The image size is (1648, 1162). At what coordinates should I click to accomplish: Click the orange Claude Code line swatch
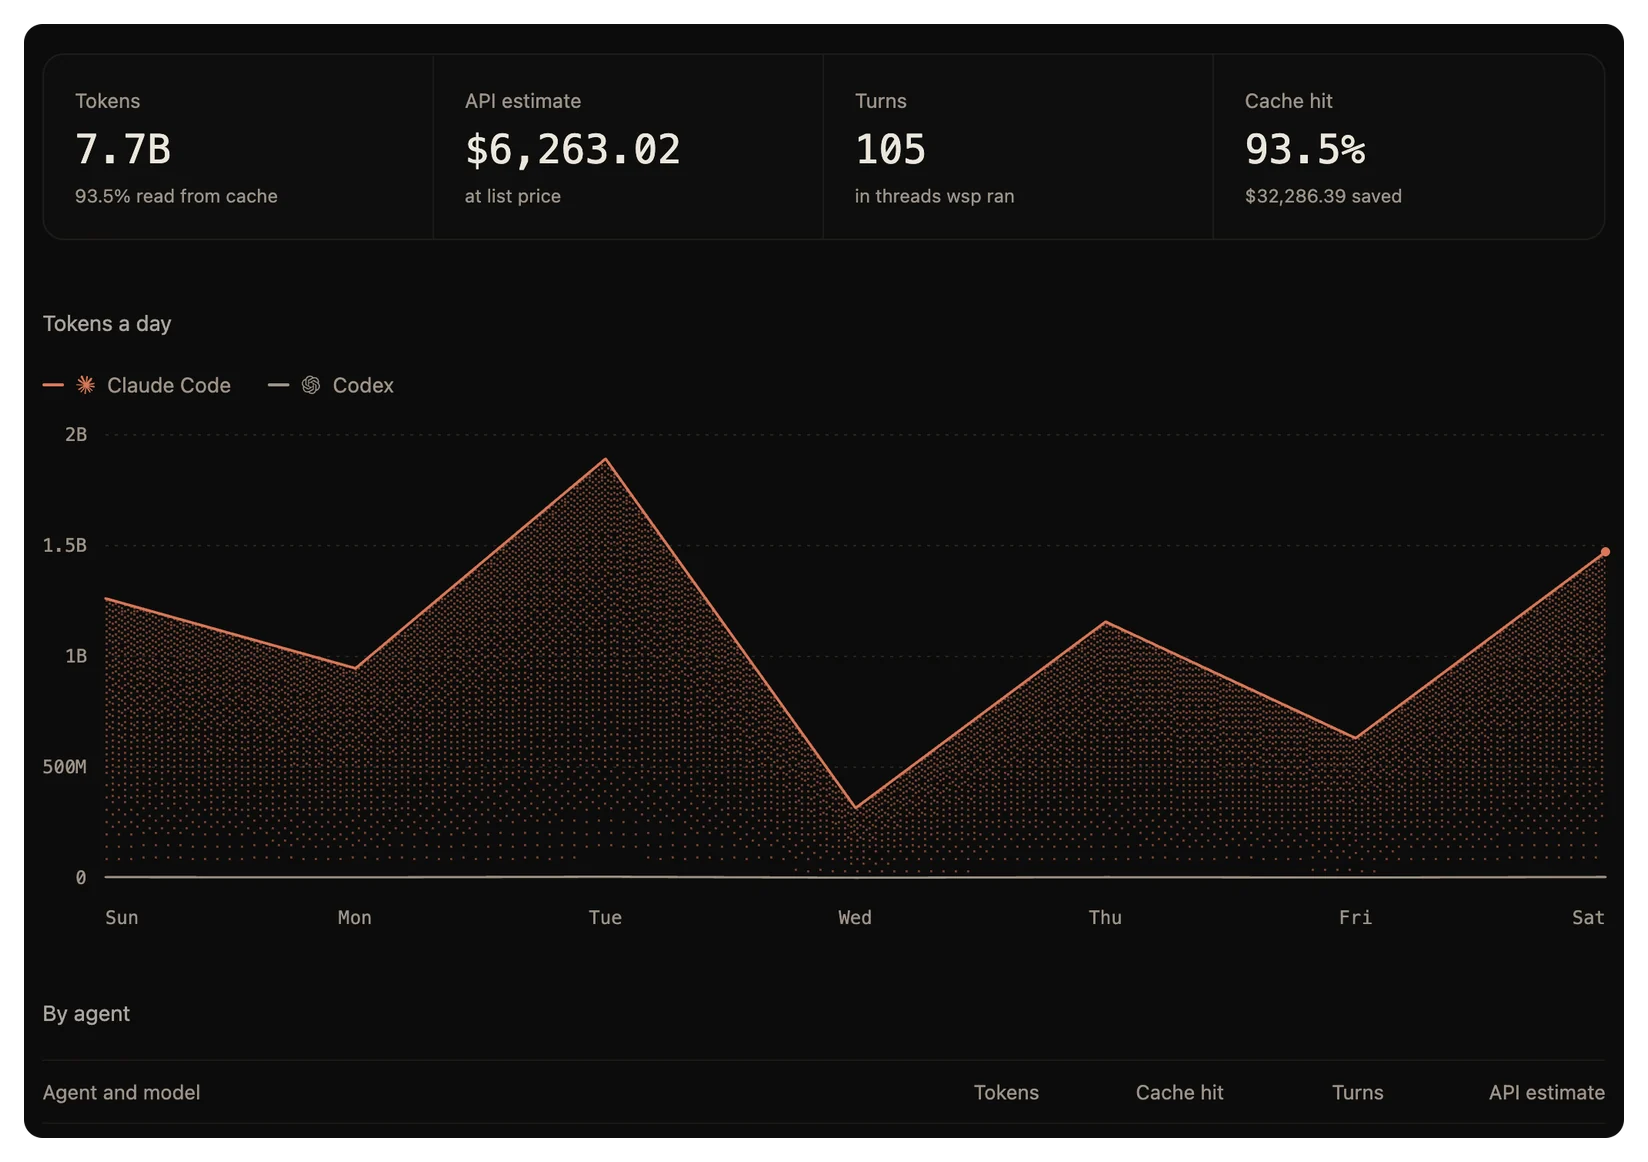pyautogui.click(x=53, y=385)
